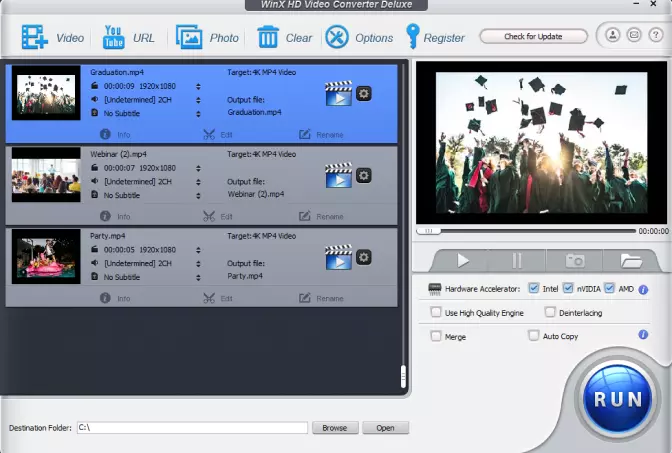Take a snapshot with camera button
Screen dimensions: 672x453
tap(574, 261)
